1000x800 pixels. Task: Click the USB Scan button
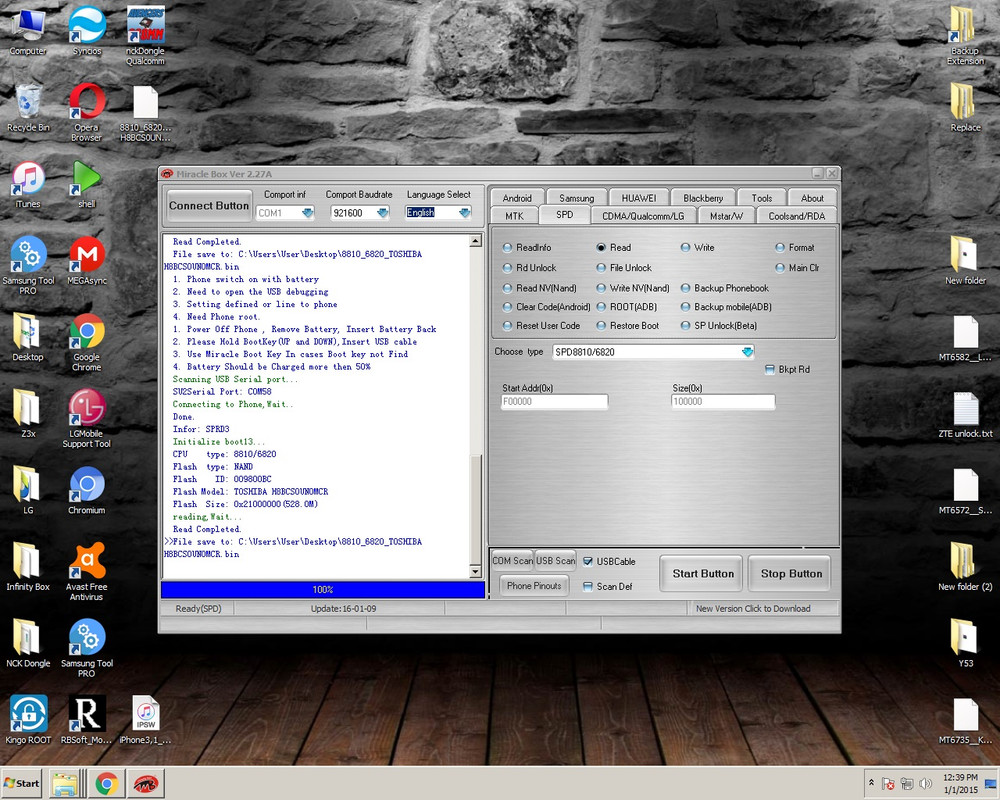tap(555, 561)
